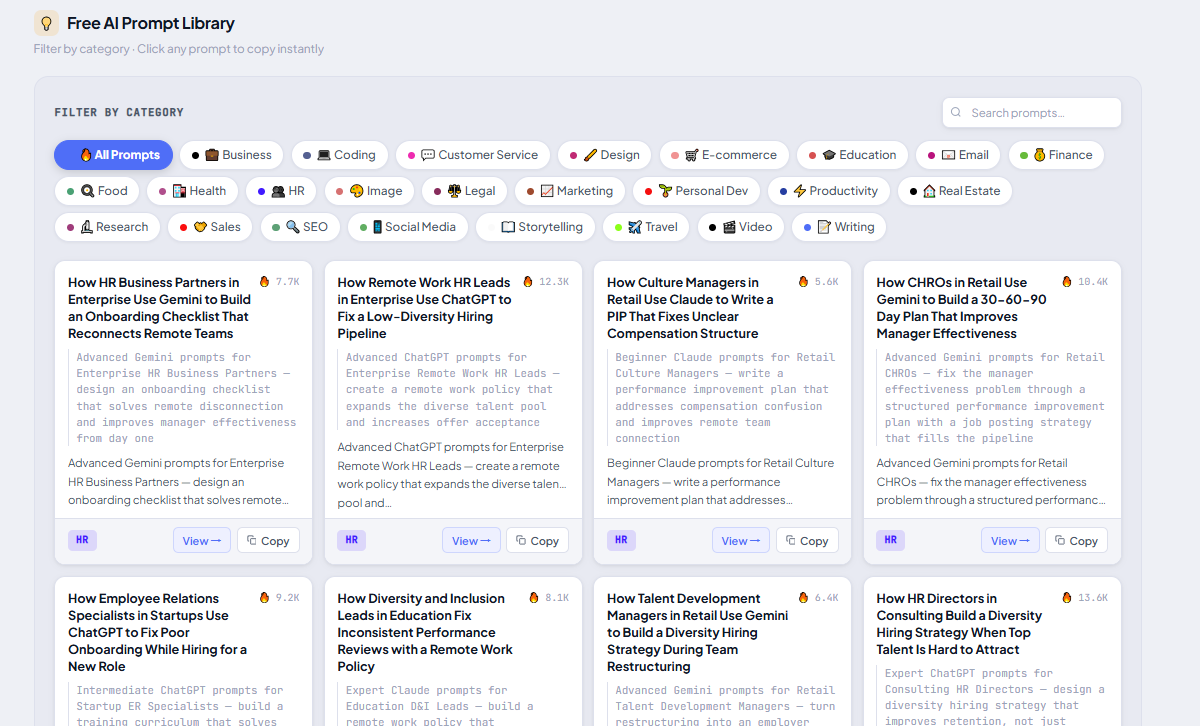Copy the HR Business Partners onboarding prompt
This screenshot has height=726, width=1200.
pyautogui.click(x=268, y=541)
